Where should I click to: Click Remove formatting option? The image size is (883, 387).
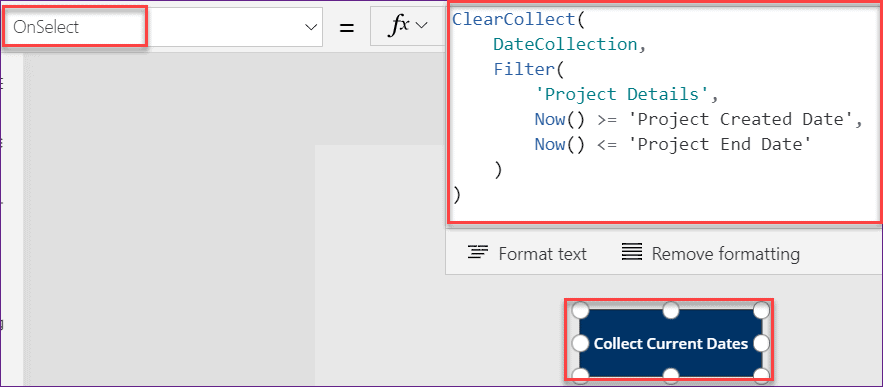[711, 253]
